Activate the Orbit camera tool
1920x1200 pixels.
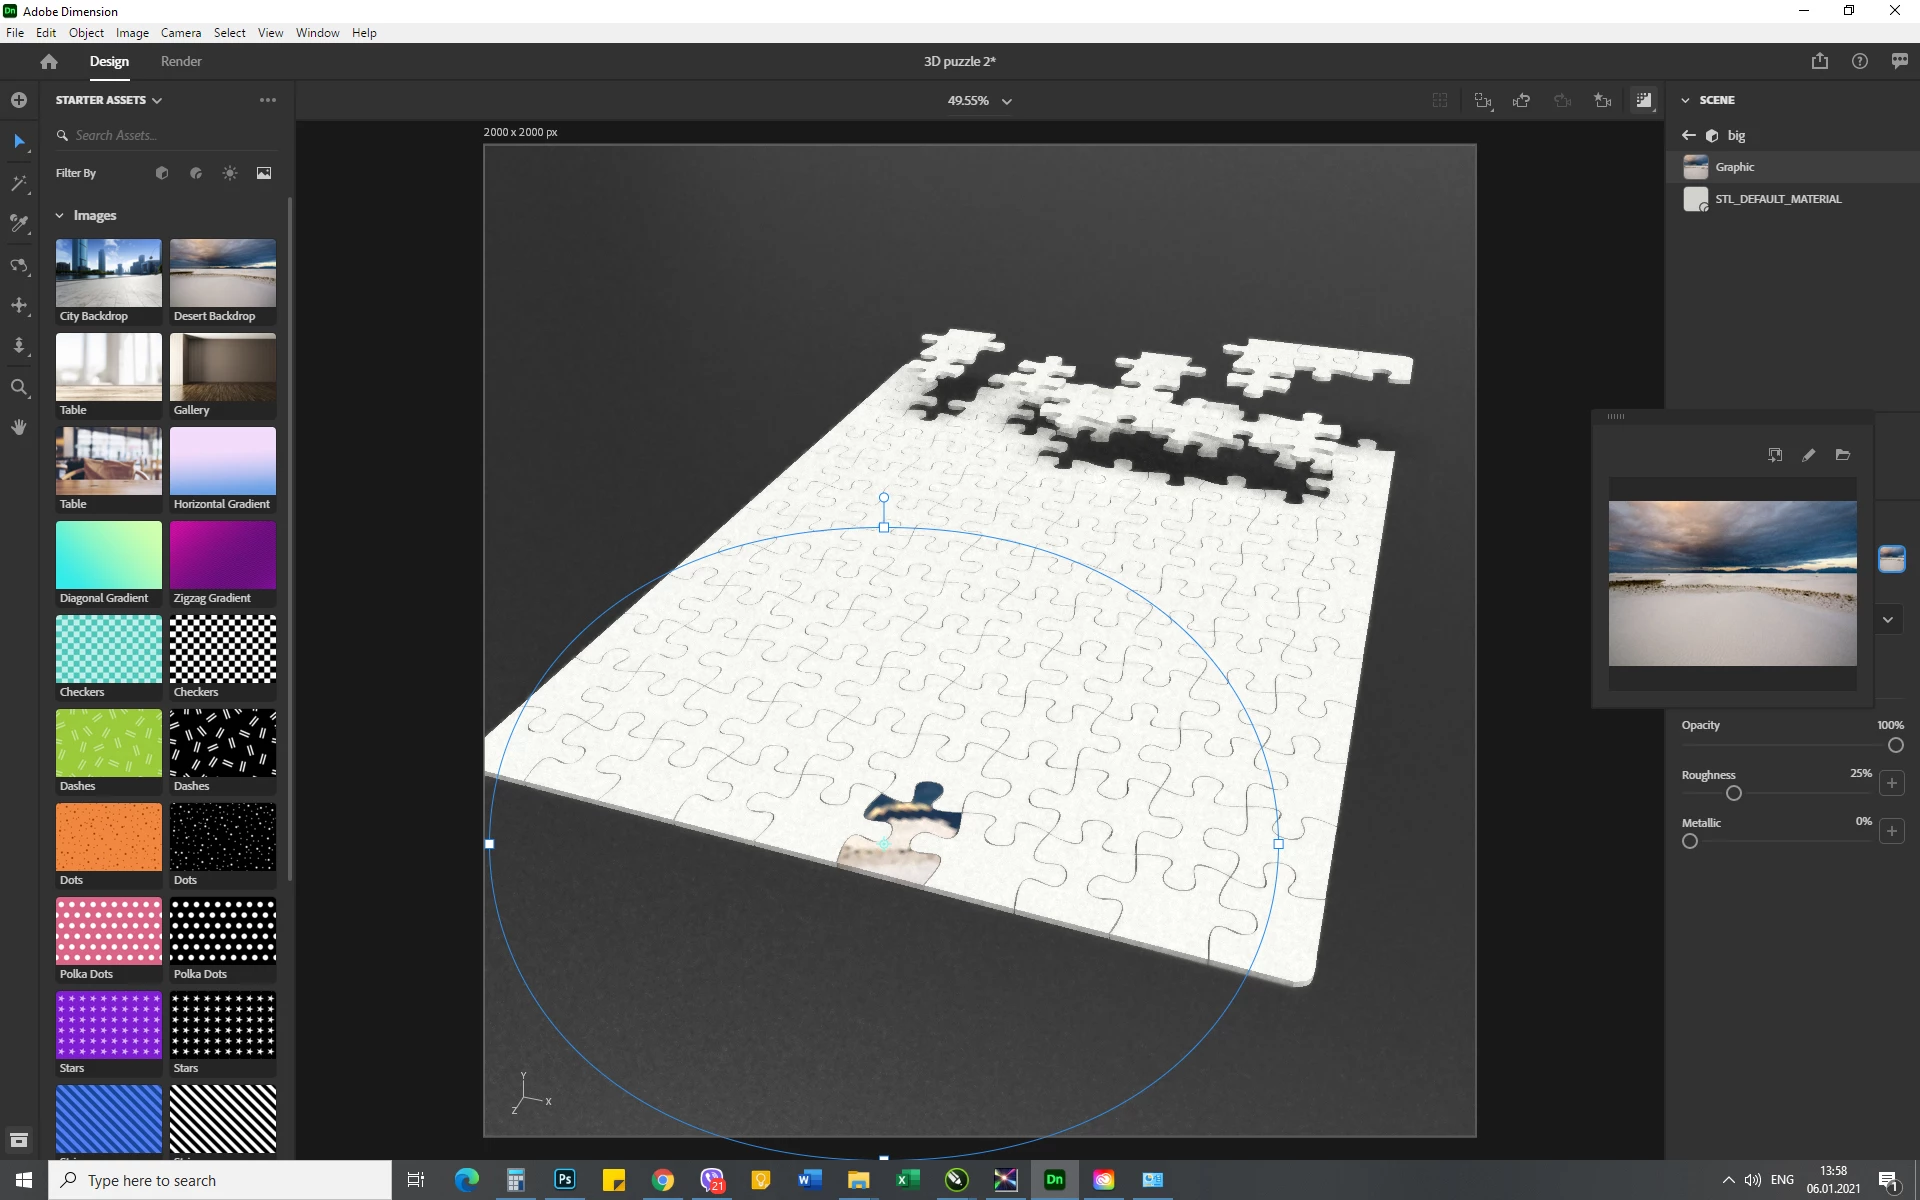point(19,265)
